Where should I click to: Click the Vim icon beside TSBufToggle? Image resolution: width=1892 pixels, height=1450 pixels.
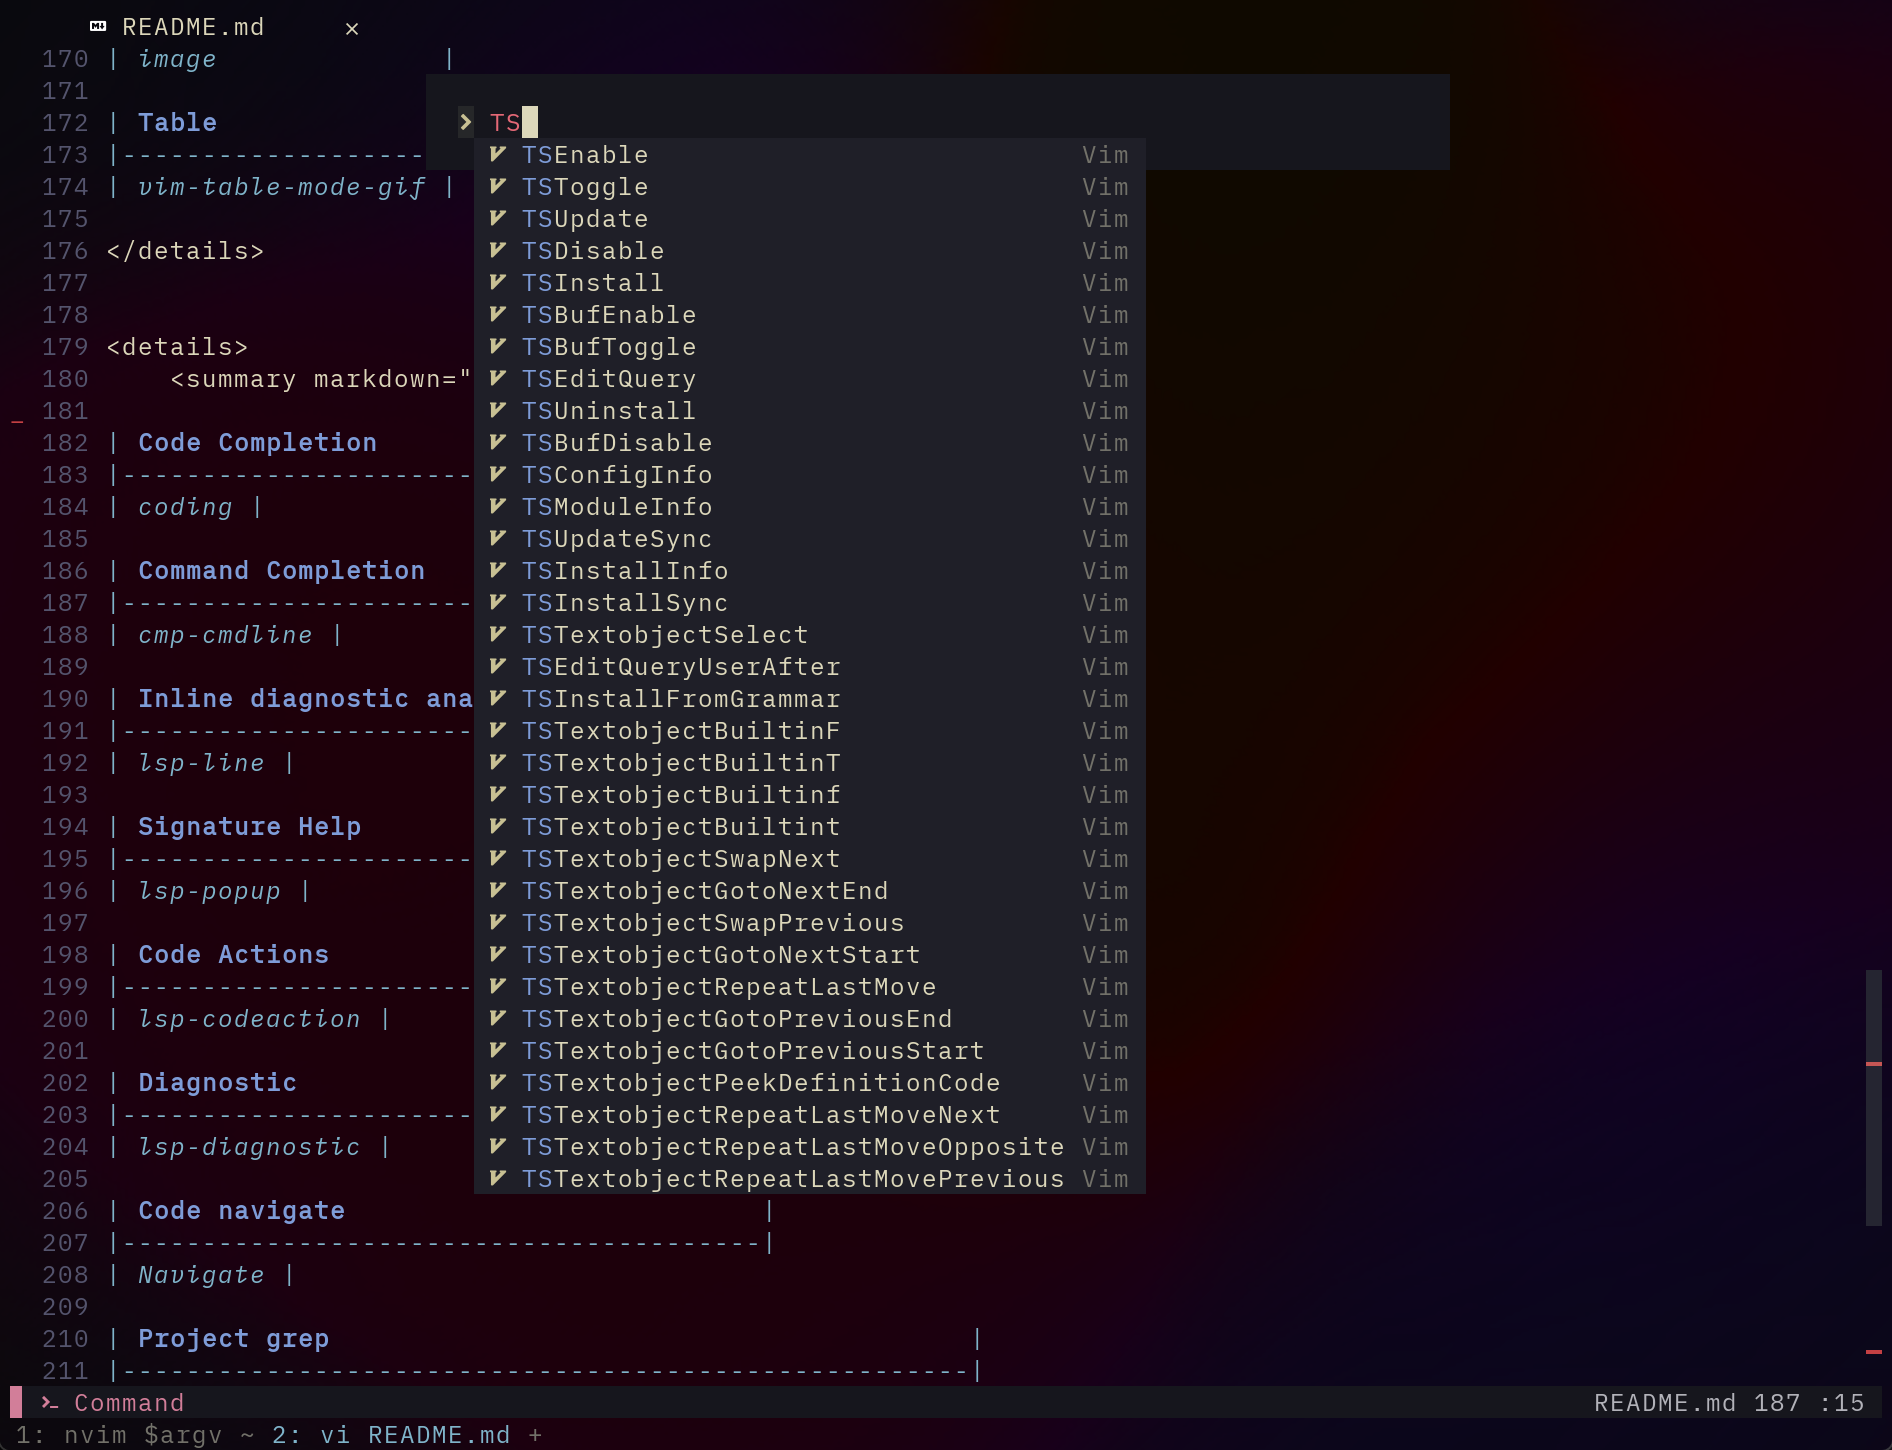click(498, 346)
